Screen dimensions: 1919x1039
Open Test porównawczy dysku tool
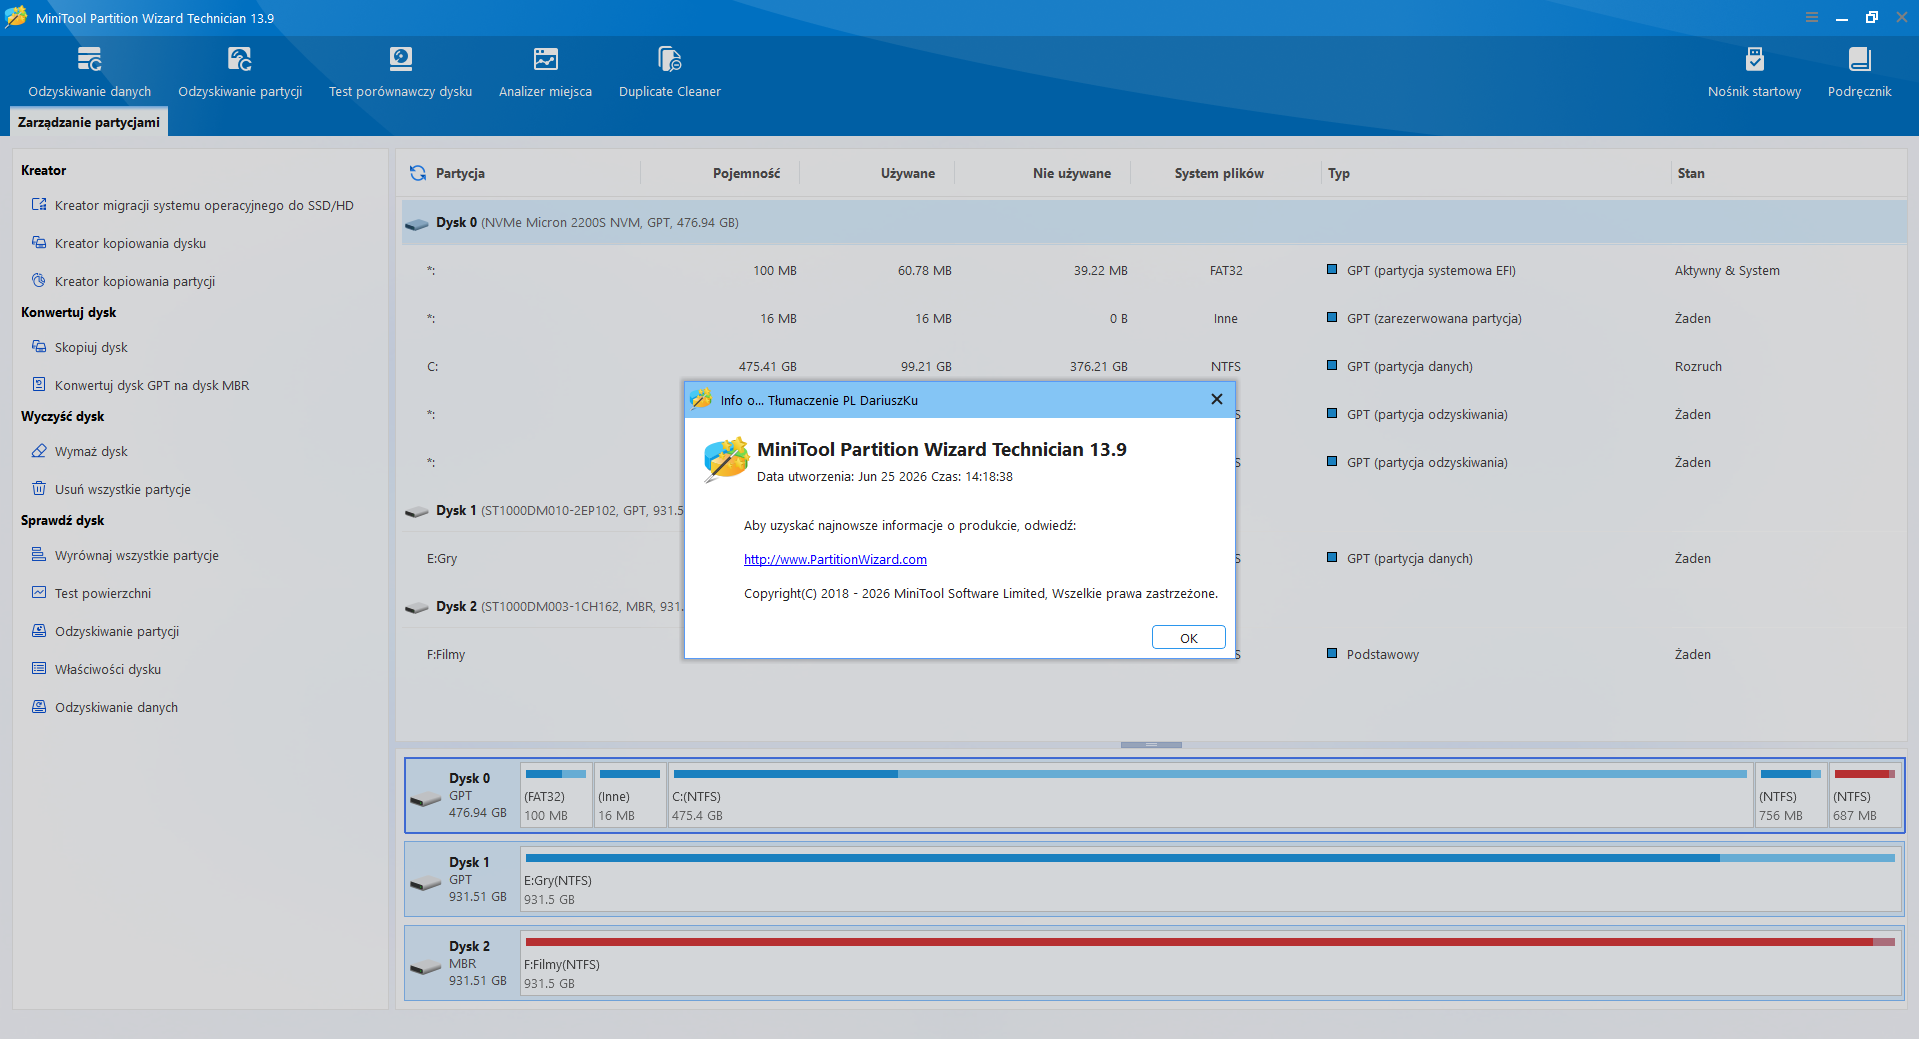point(401,60)
